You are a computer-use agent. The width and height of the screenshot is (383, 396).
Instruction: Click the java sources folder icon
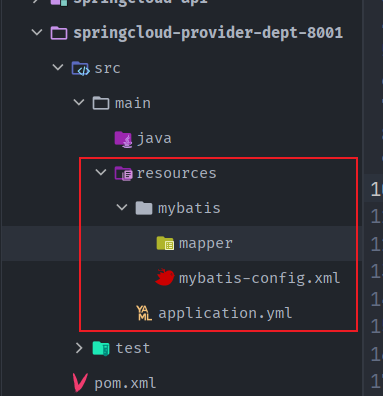123,139
